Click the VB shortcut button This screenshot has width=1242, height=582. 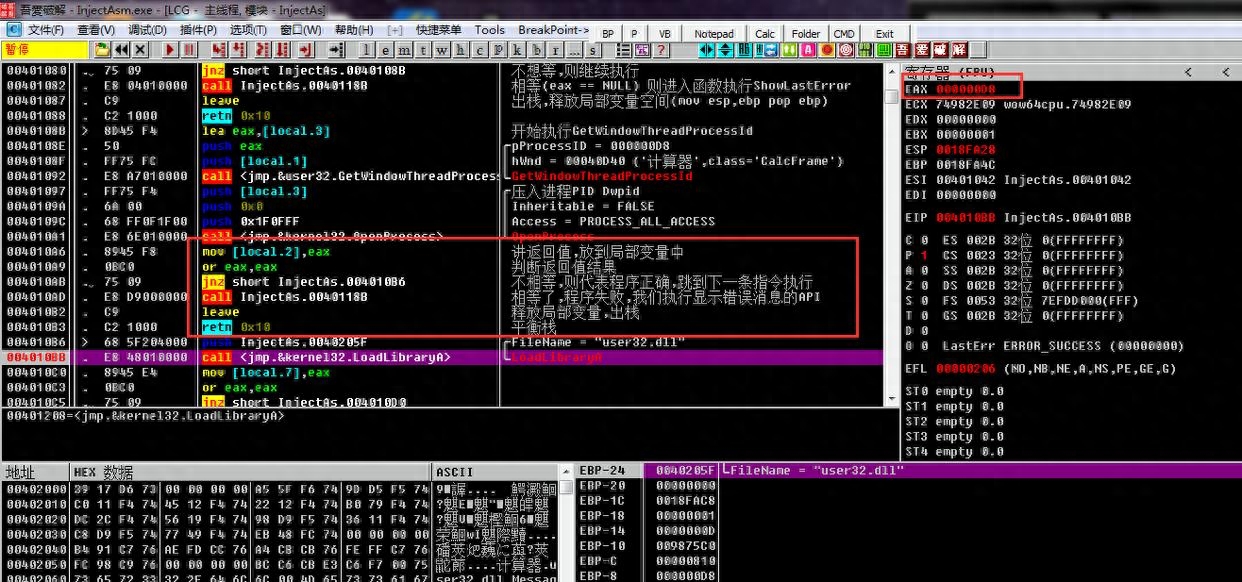[x=665, y=33]
